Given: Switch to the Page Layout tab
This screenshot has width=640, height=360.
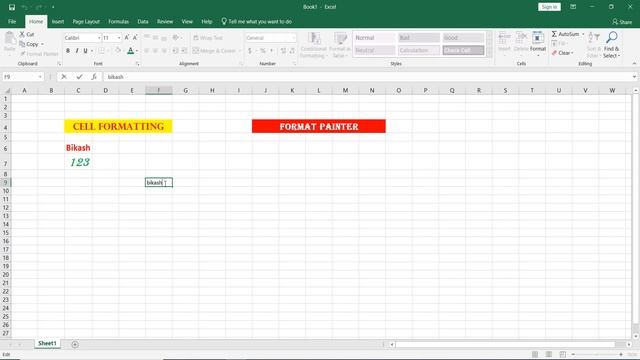Looking at the screenshot, I should pos(86,22).
